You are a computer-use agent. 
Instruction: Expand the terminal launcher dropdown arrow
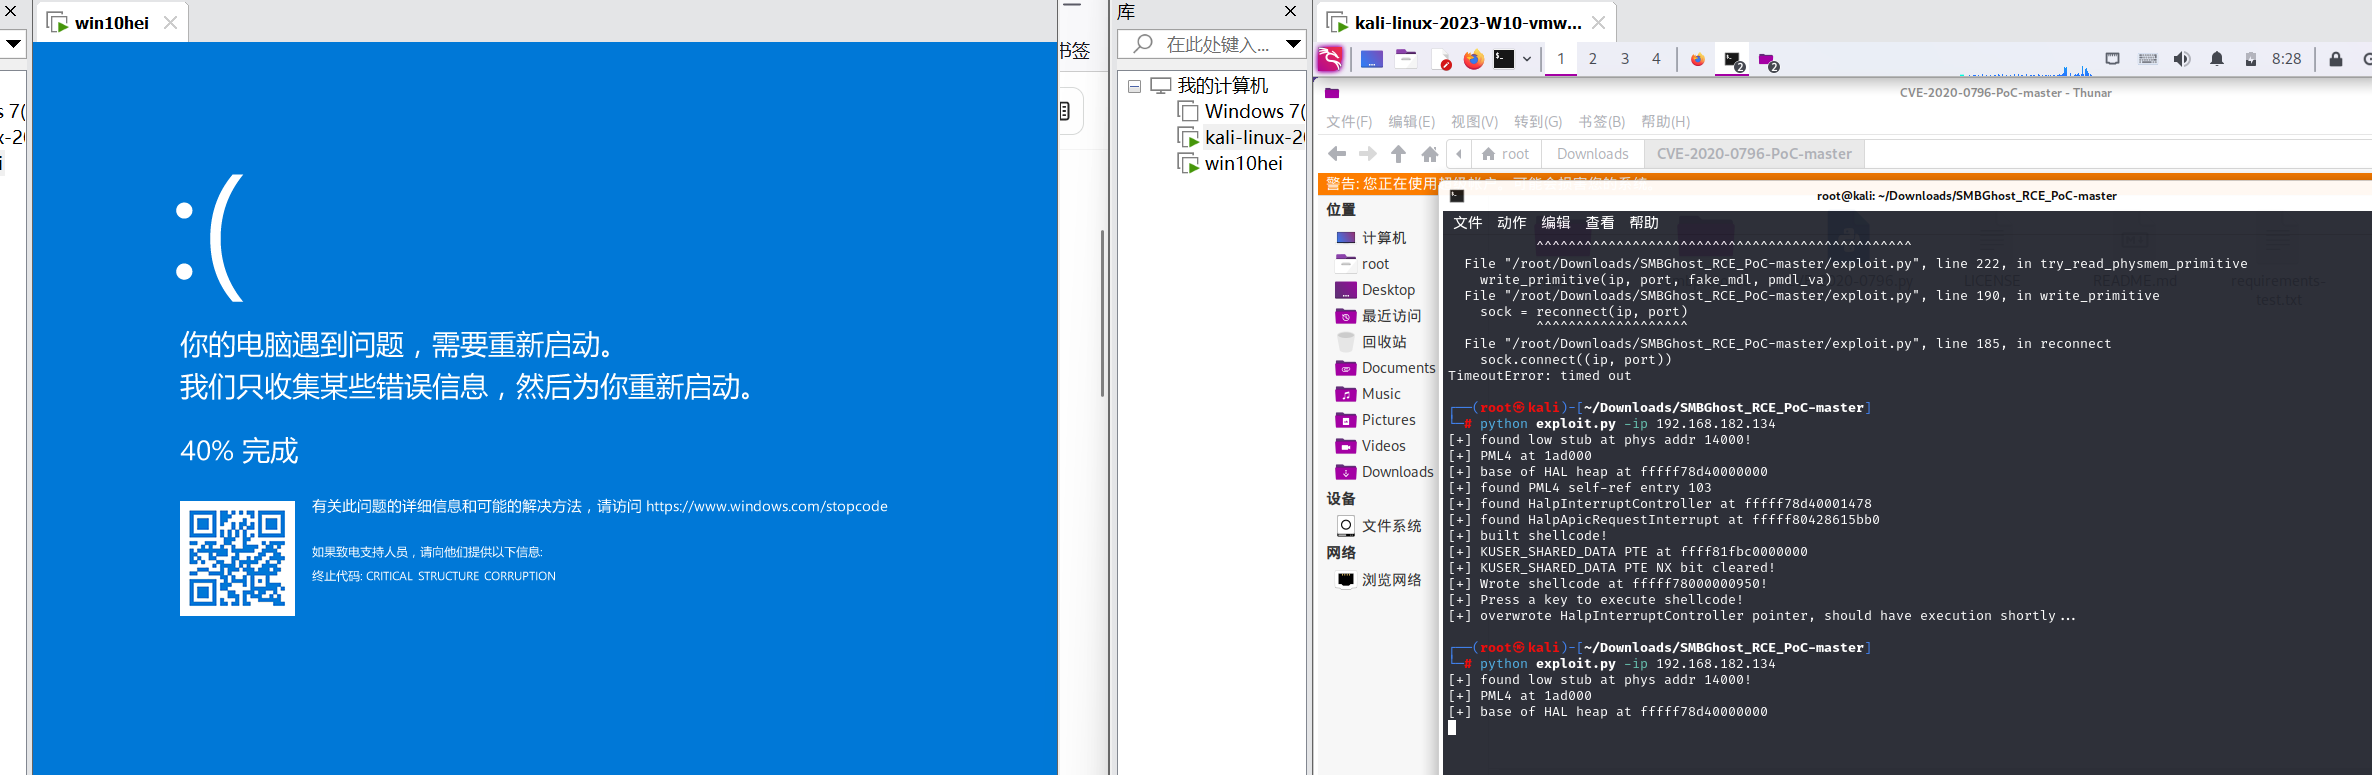point(1527,59)
